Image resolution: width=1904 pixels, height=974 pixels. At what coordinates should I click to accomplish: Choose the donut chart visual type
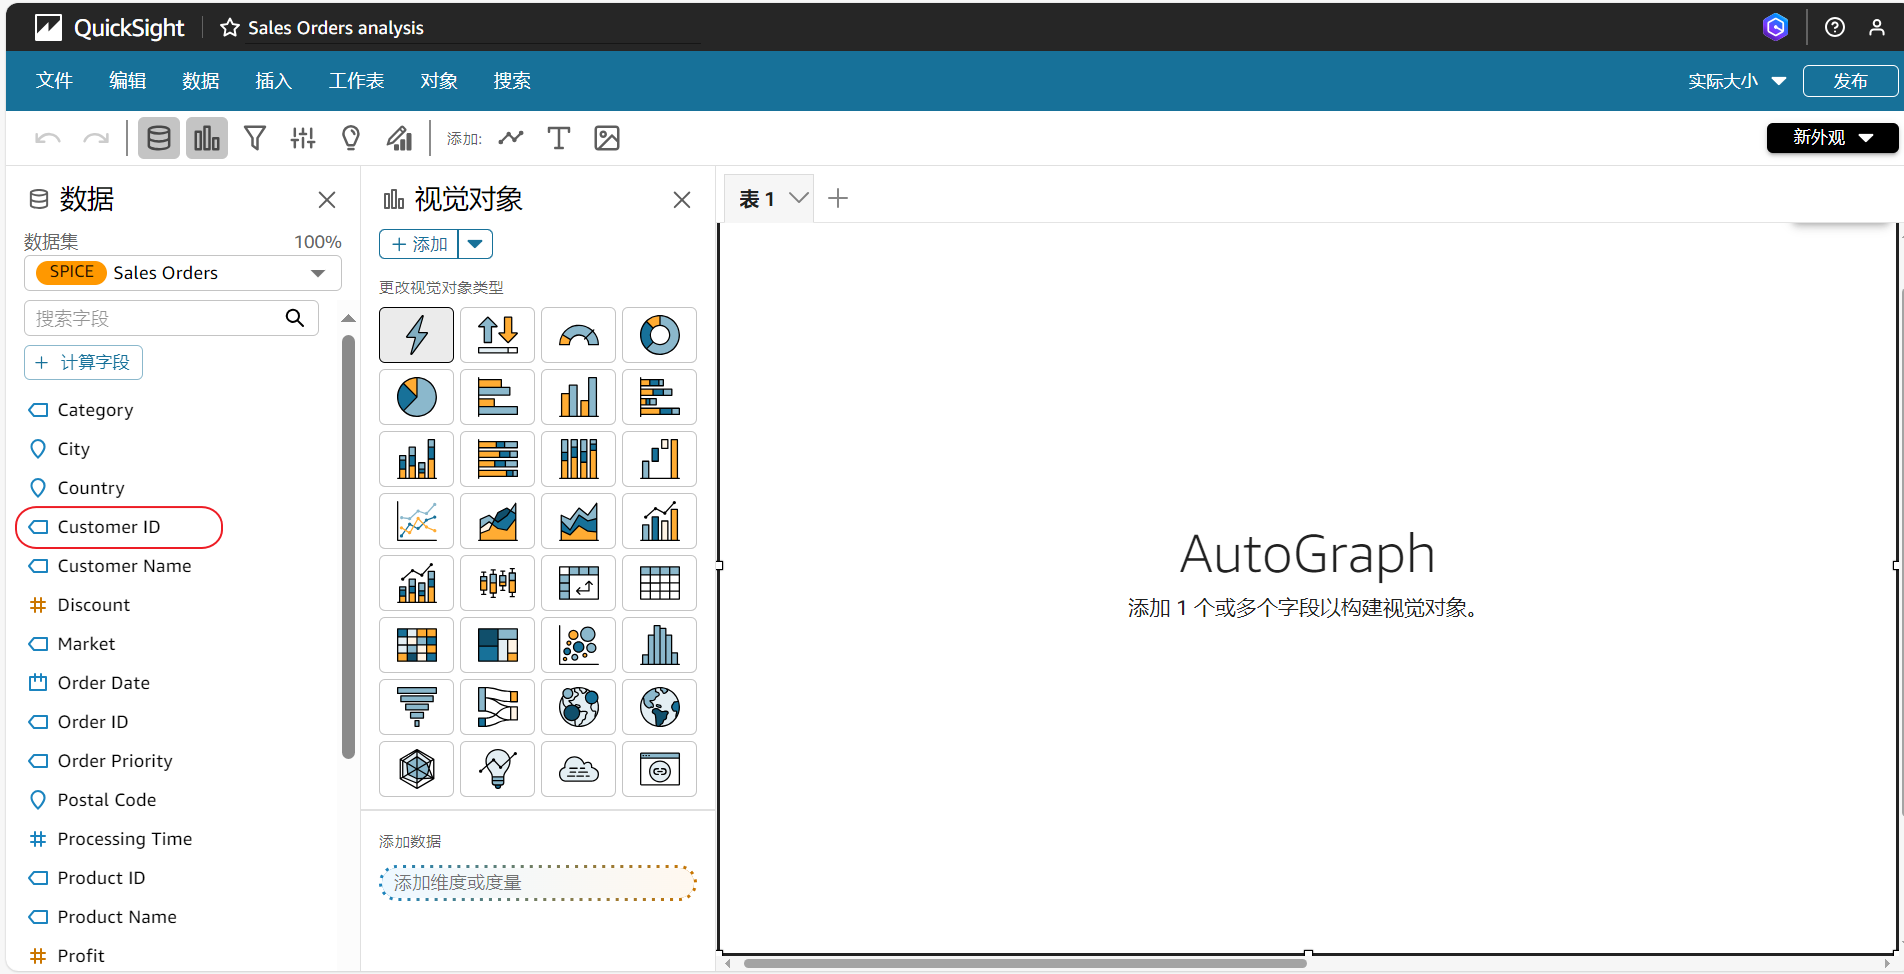point(659,335)
